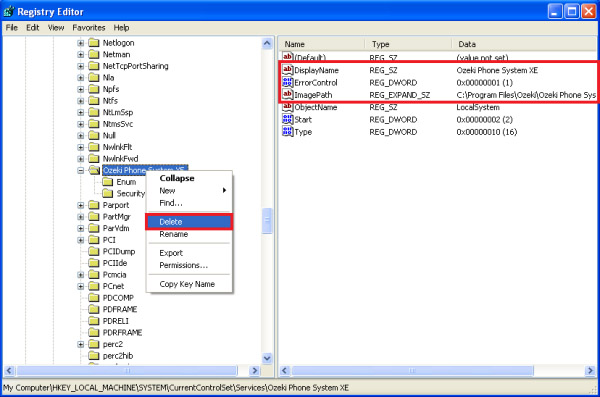600x397 pixels.
Task: Select the DisplayName string value icon
Action: (x=287, y=70)
